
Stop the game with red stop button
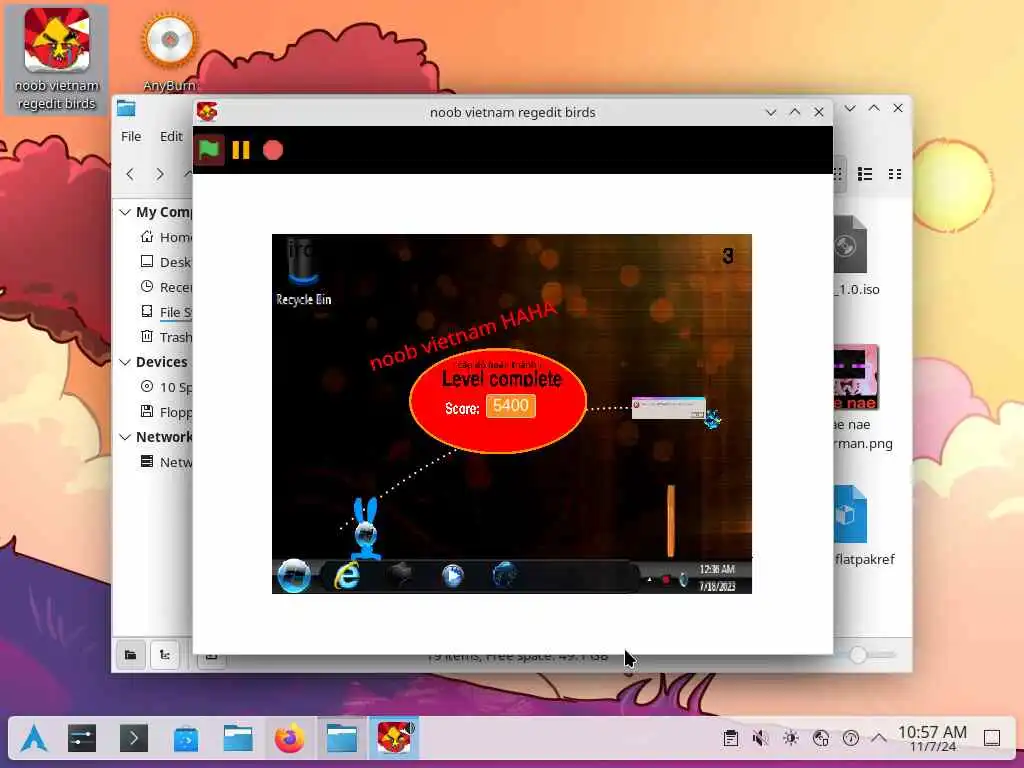tap(273, 150)
